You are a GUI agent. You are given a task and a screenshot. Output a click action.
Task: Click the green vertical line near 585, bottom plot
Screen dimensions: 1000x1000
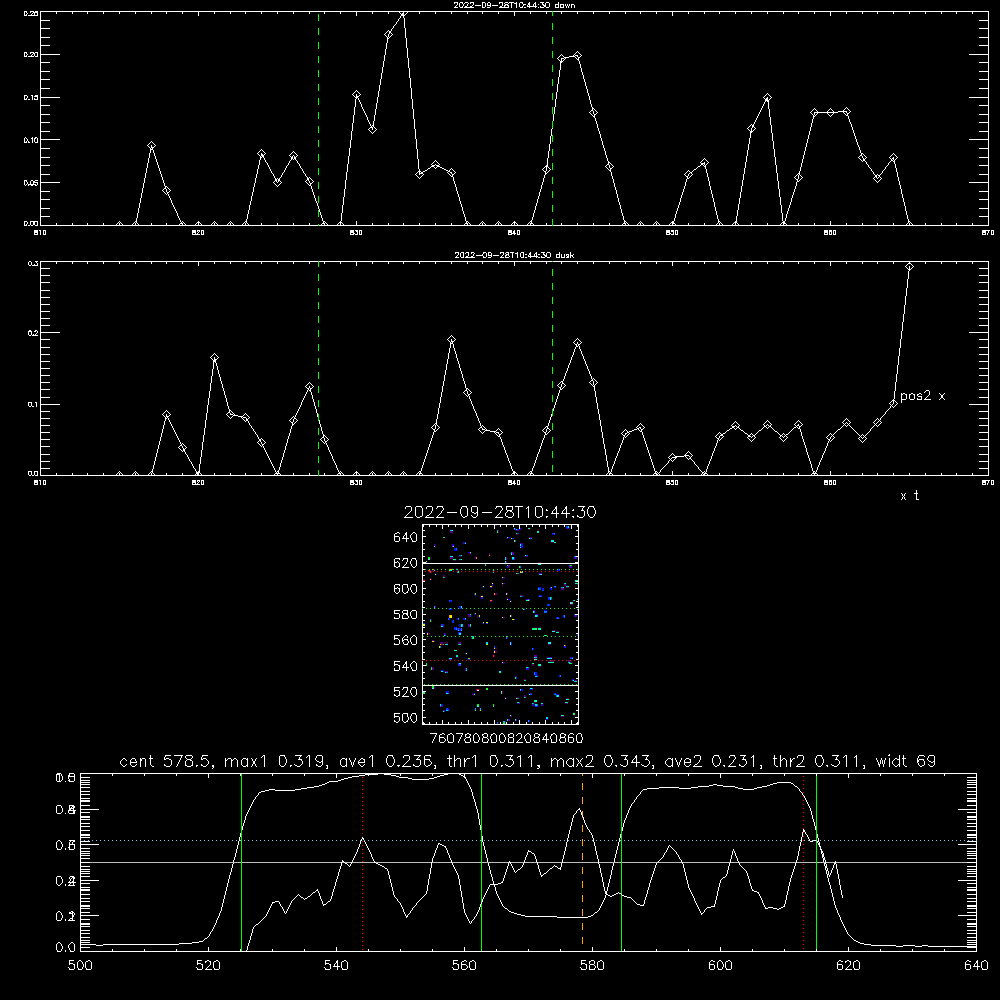click(x=621, y=861)
